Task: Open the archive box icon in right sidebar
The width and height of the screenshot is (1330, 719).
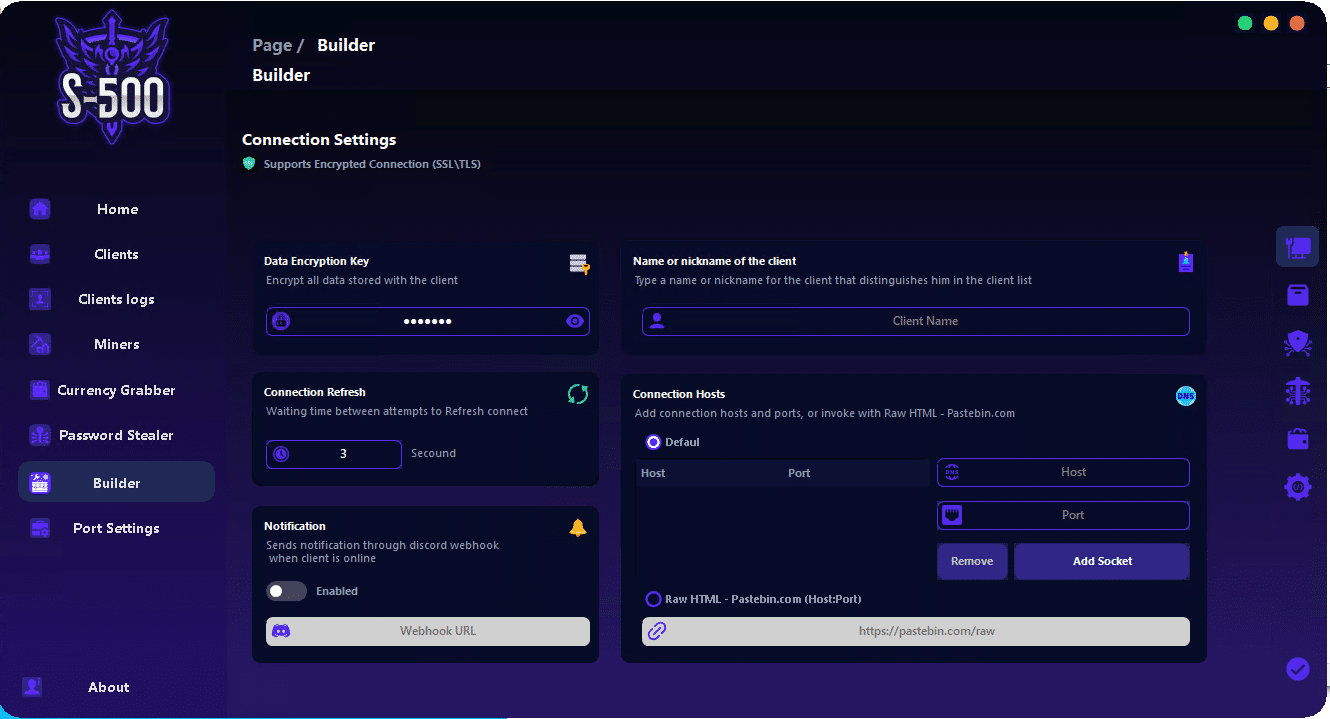Action: click(x=1297, y=295)
